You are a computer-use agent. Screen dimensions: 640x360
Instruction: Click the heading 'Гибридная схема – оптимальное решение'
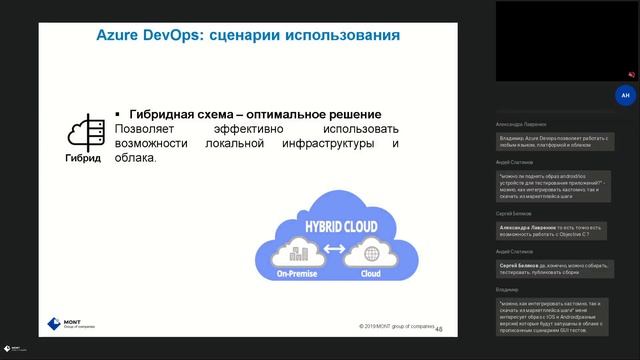coord(255,114)
